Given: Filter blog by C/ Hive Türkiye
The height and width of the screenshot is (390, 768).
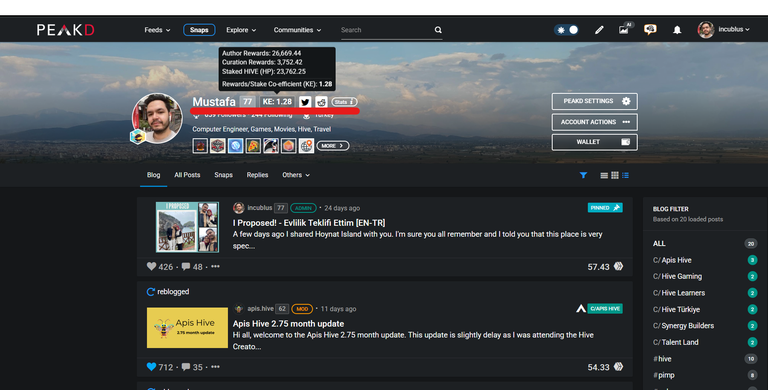Looking at the screenshot, I should tap(704, 310).
